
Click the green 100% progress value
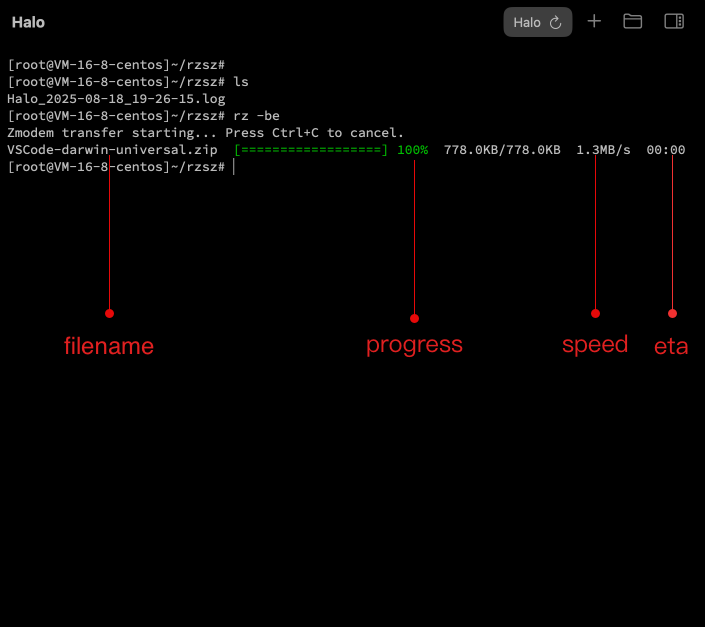[x=412, y=150]
